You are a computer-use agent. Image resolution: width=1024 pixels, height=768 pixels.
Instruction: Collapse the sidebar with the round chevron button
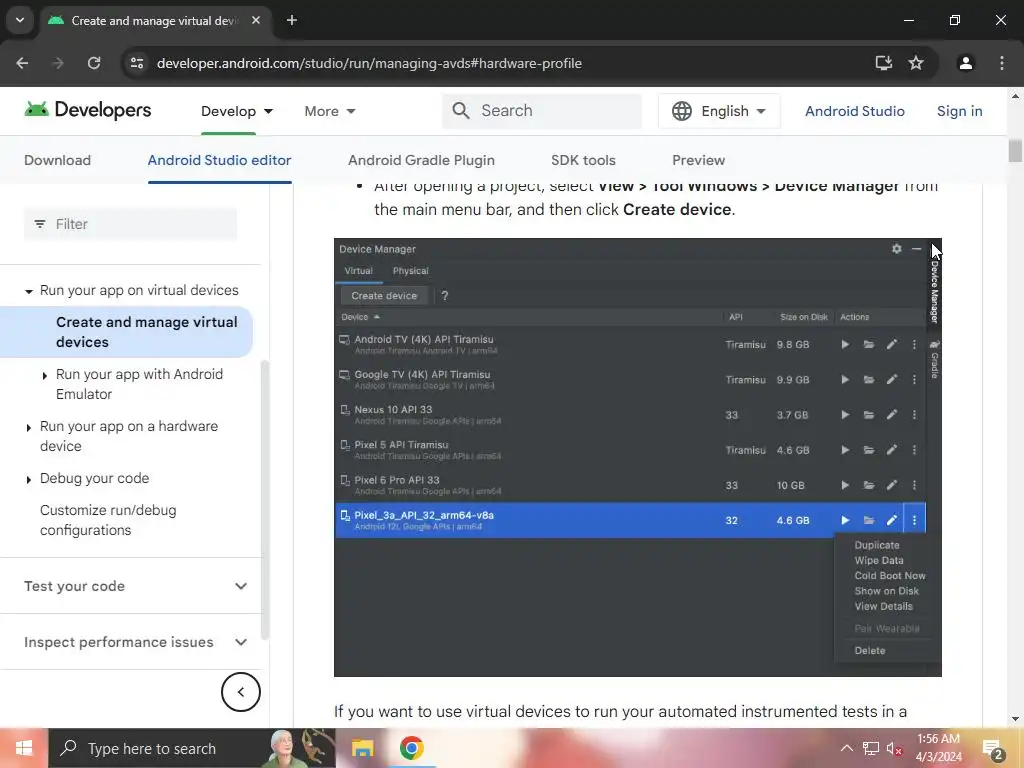point(240,692)
